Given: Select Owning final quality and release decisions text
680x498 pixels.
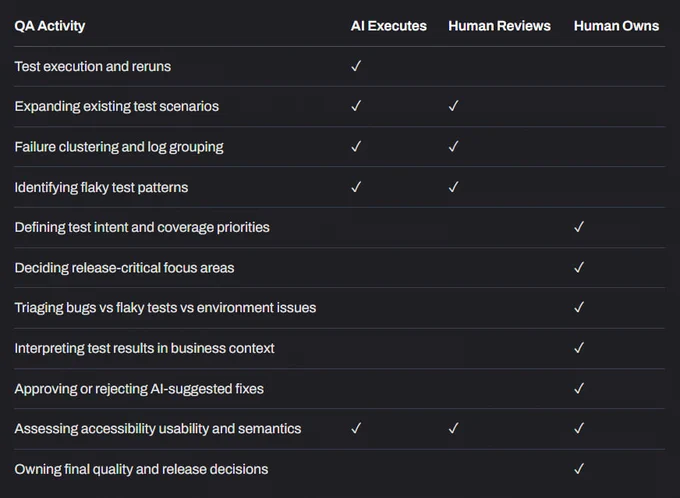Looking at the screenshot, I should [141, 469].
